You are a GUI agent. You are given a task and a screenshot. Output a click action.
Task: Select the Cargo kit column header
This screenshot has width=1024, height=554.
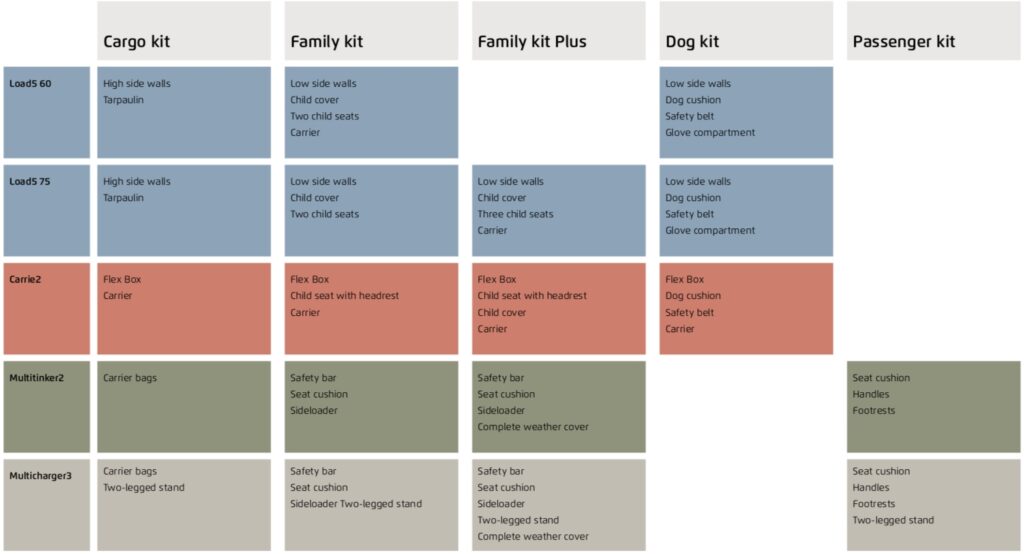coord(184,31)
